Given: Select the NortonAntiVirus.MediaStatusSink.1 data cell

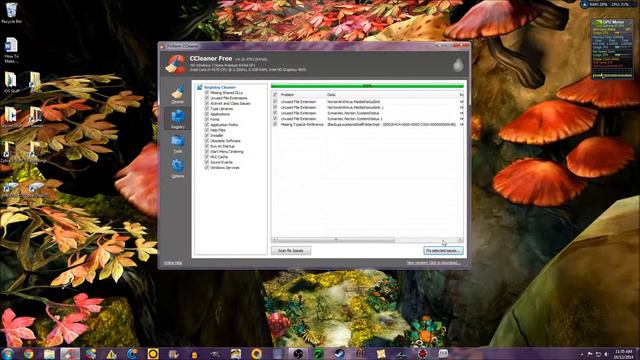Looking at the screenshot, I should (x=356, y=107).
